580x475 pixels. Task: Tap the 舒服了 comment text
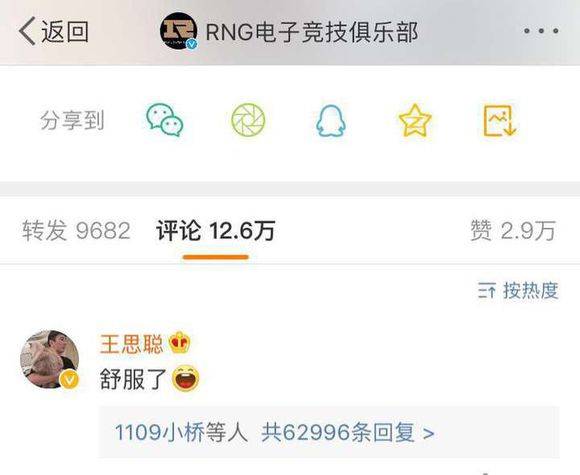pyautogui.click(x=133, y=379)
